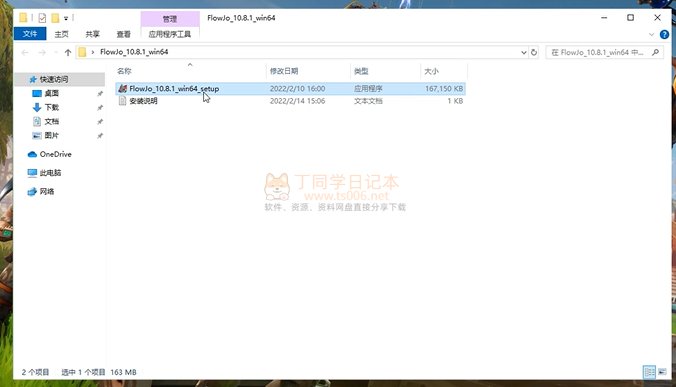Select the 管理 contextual tab header
Viewport: 676px width, 387px height.
pyautogui.click(x=170, y=19)
